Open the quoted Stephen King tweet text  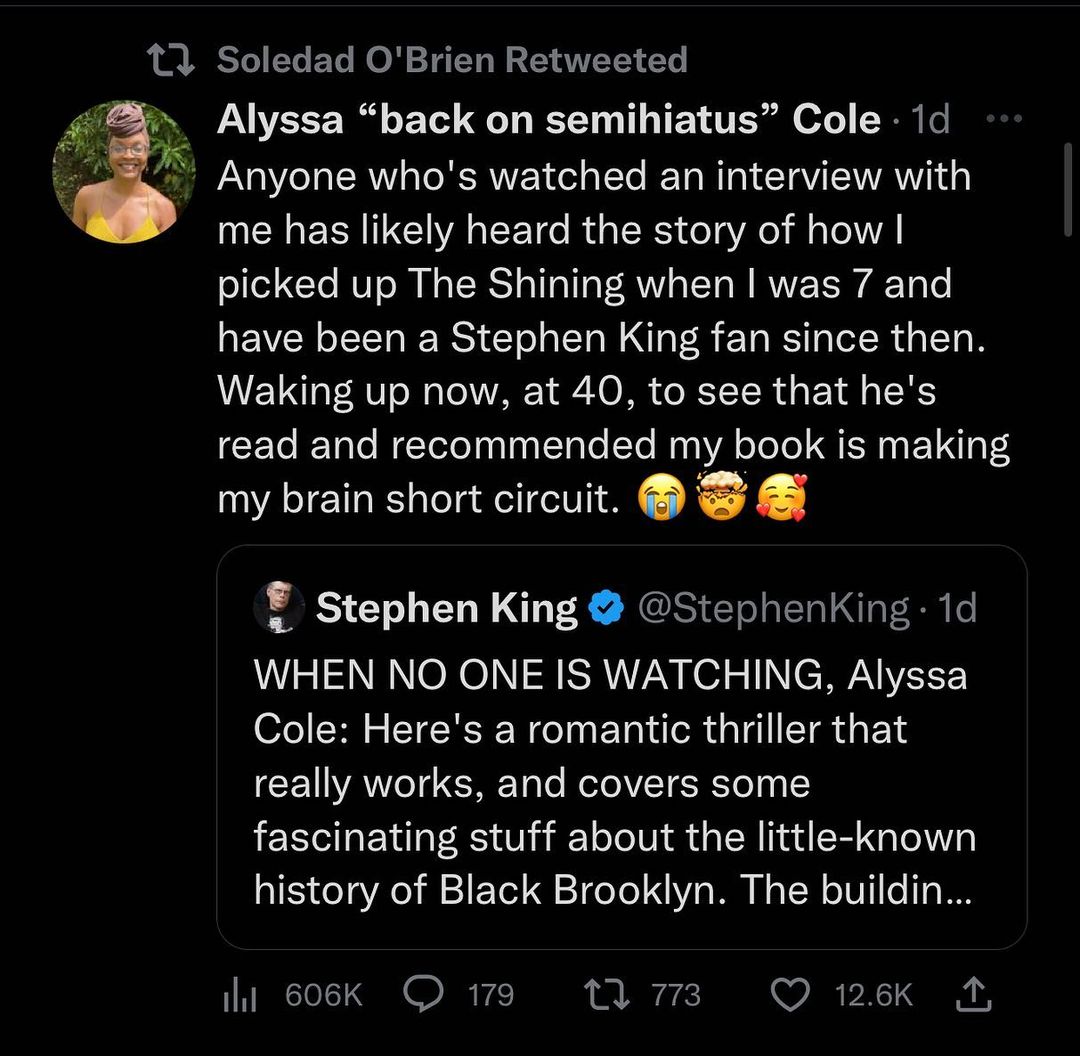[x=614, y=782]
